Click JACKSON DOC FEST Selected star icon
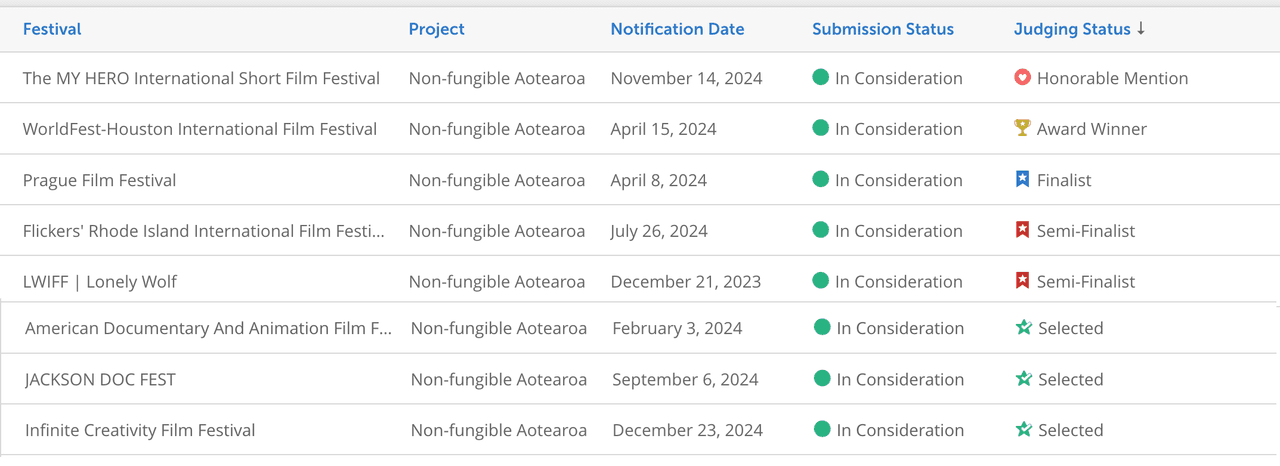The image size is (1280, 466). point(1024,379)
